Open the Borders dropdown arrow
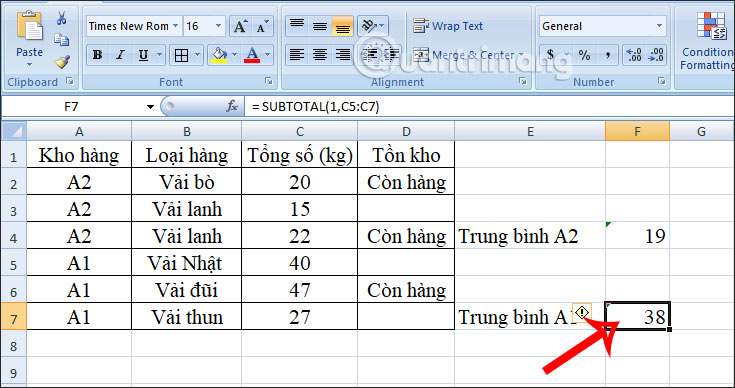Viewport: 735px width, 388px height. coord(198,55)
